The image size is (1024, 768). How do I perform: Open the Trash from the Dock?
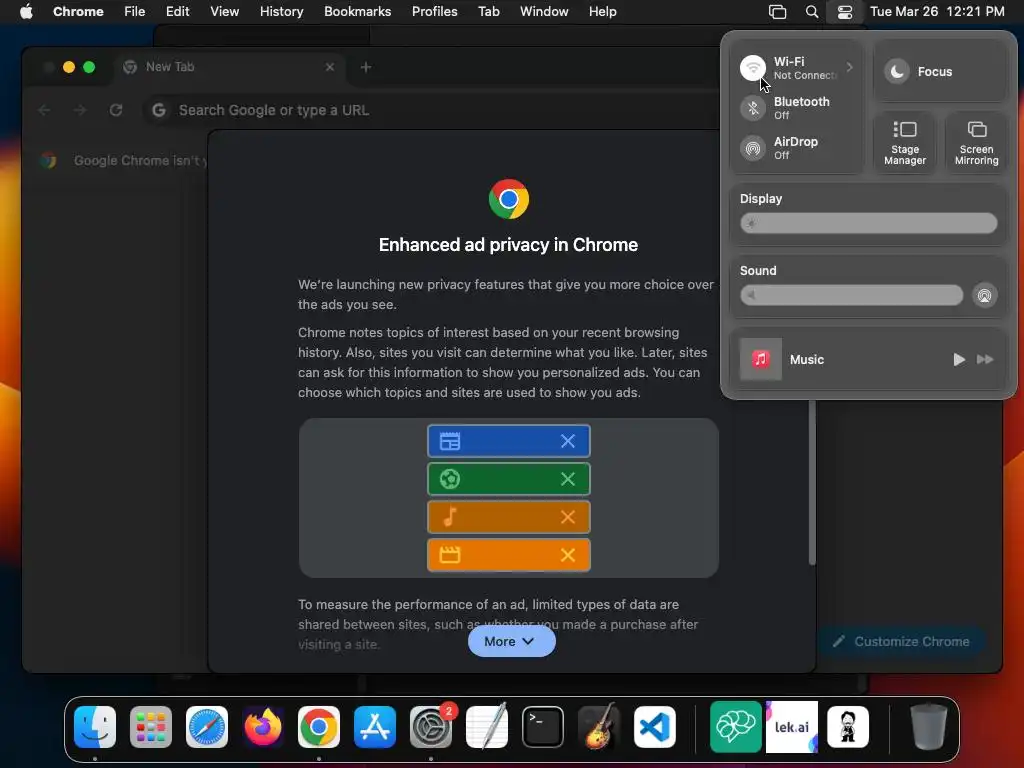tap(929, 726)
